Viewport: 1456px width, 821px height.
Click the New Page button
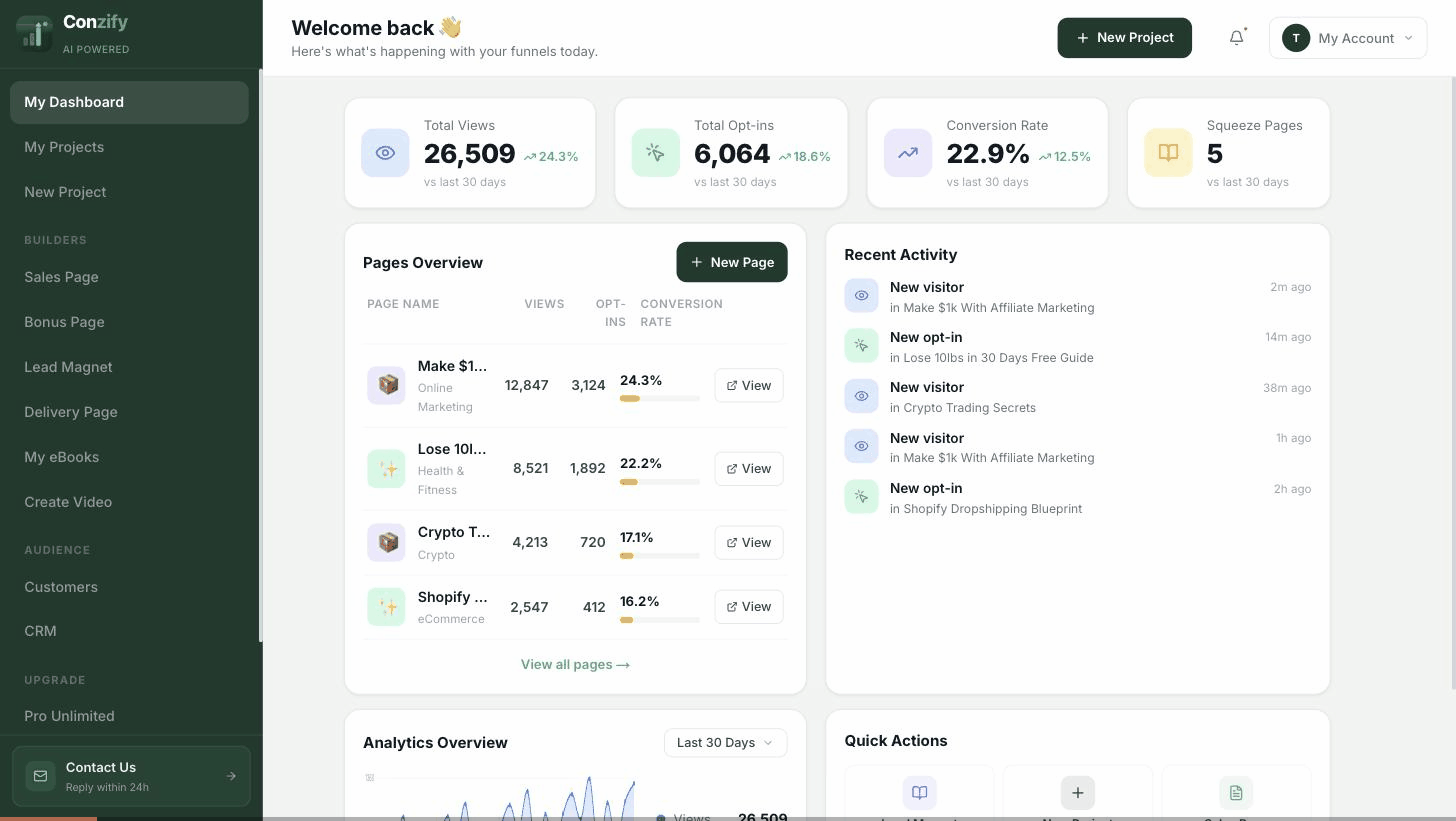click(732, 262)
